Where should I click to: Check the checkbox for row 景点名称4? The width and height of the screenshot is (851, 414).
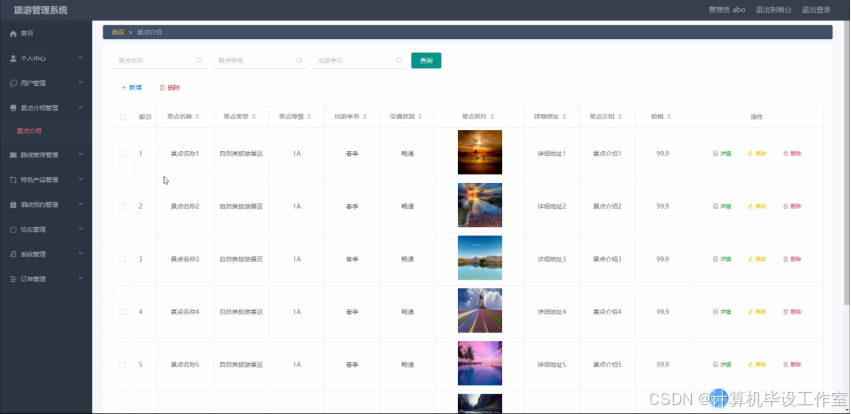pyautogui.click(x=123, y=311)
